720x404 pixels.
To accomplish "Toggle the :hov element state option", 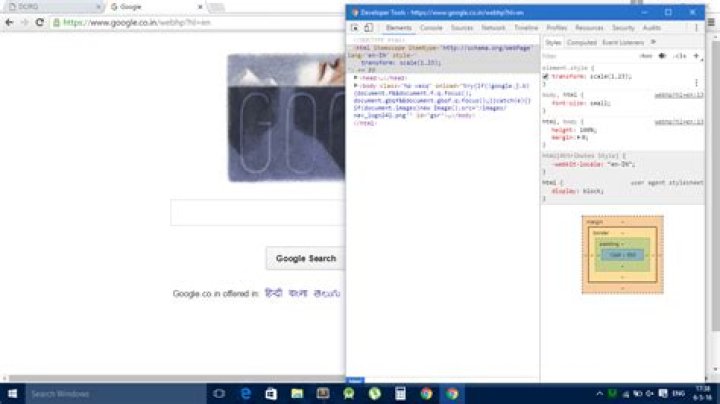I will coord(646,56).
